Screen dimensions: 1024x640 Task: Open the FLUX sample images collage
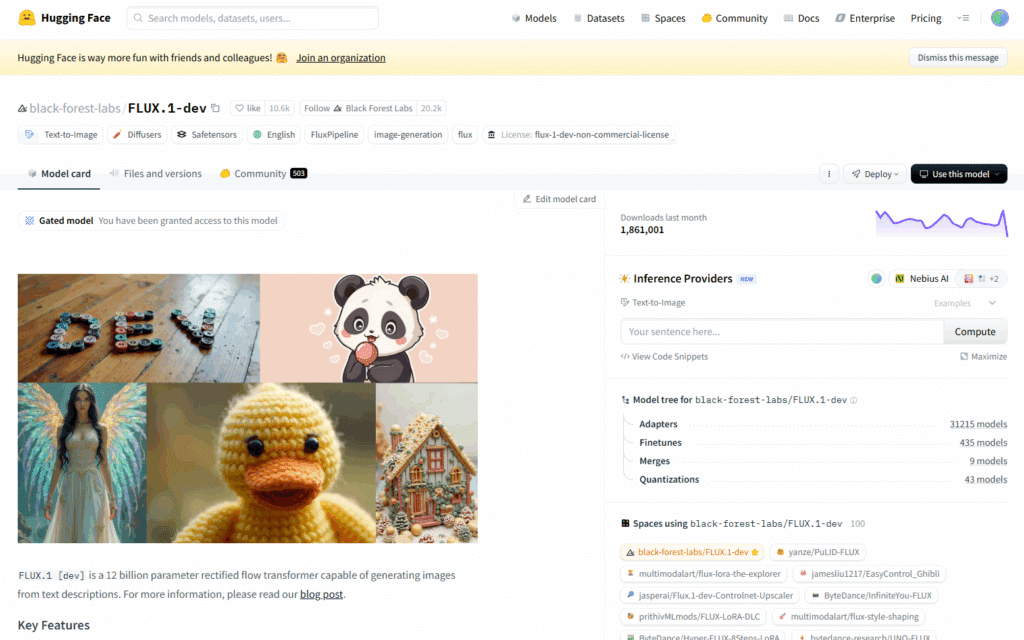pyautogui.click(x=248, y=408)
